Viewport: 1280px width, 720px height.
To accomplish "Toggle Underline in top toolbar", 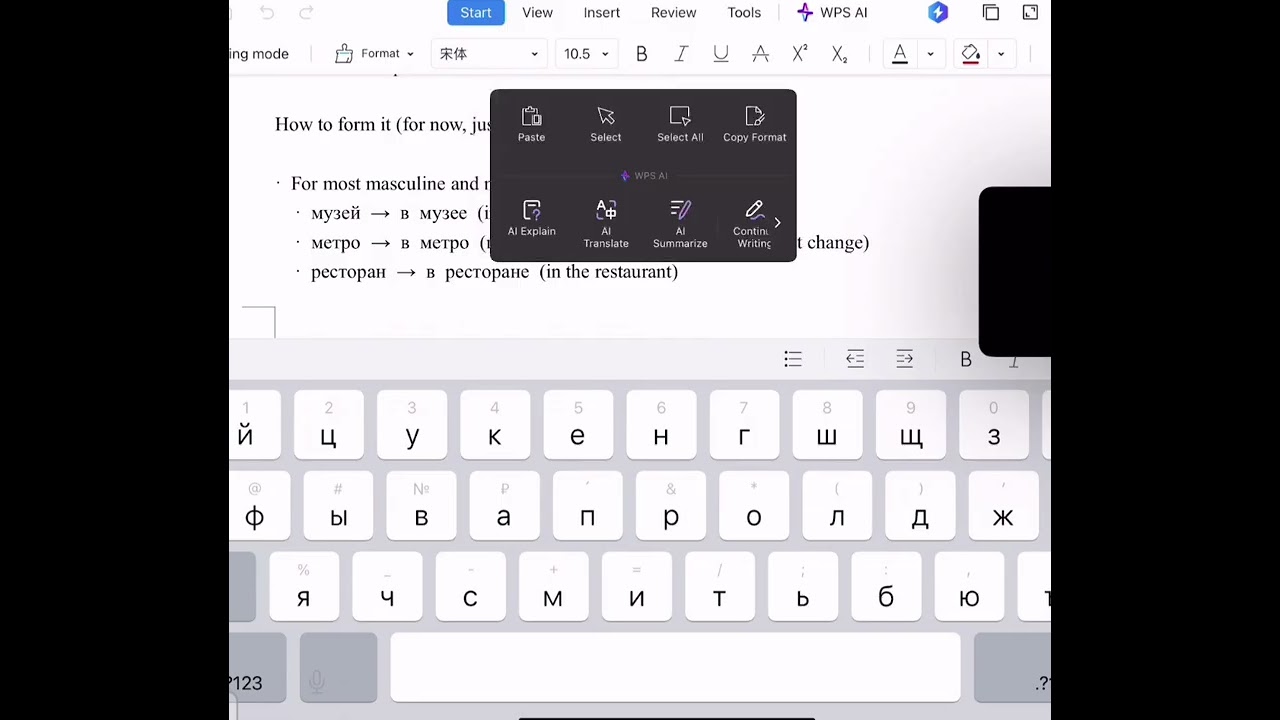I will [x=721, y=54].
